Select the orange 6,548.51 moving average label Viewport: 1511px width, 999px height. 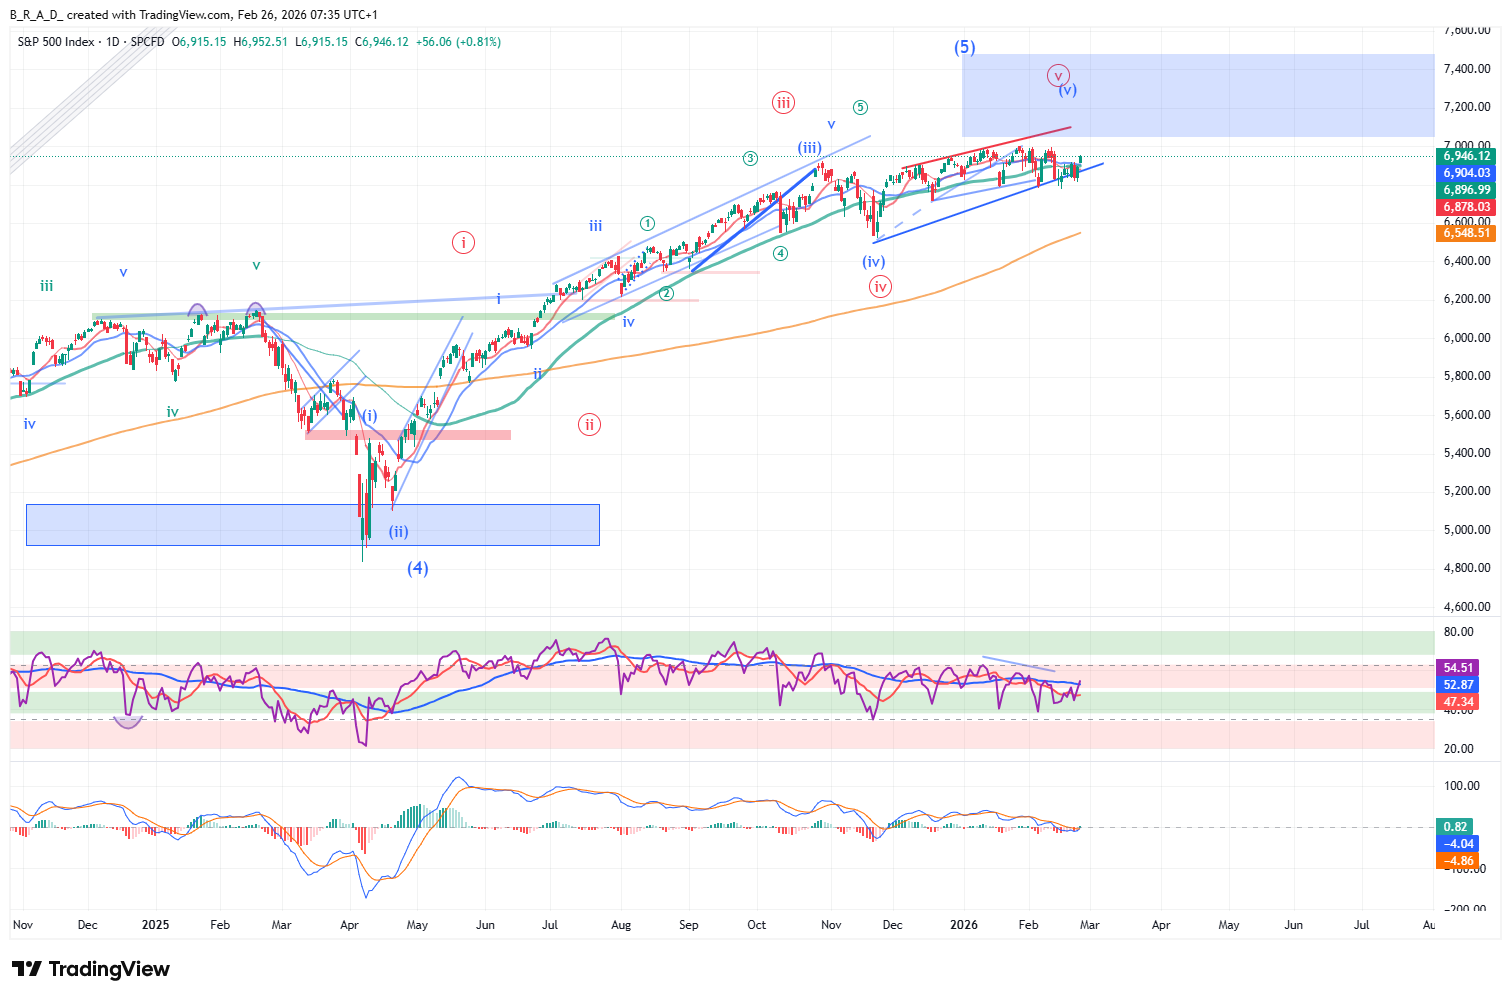pyautogui.click(x=1466, y=233)
